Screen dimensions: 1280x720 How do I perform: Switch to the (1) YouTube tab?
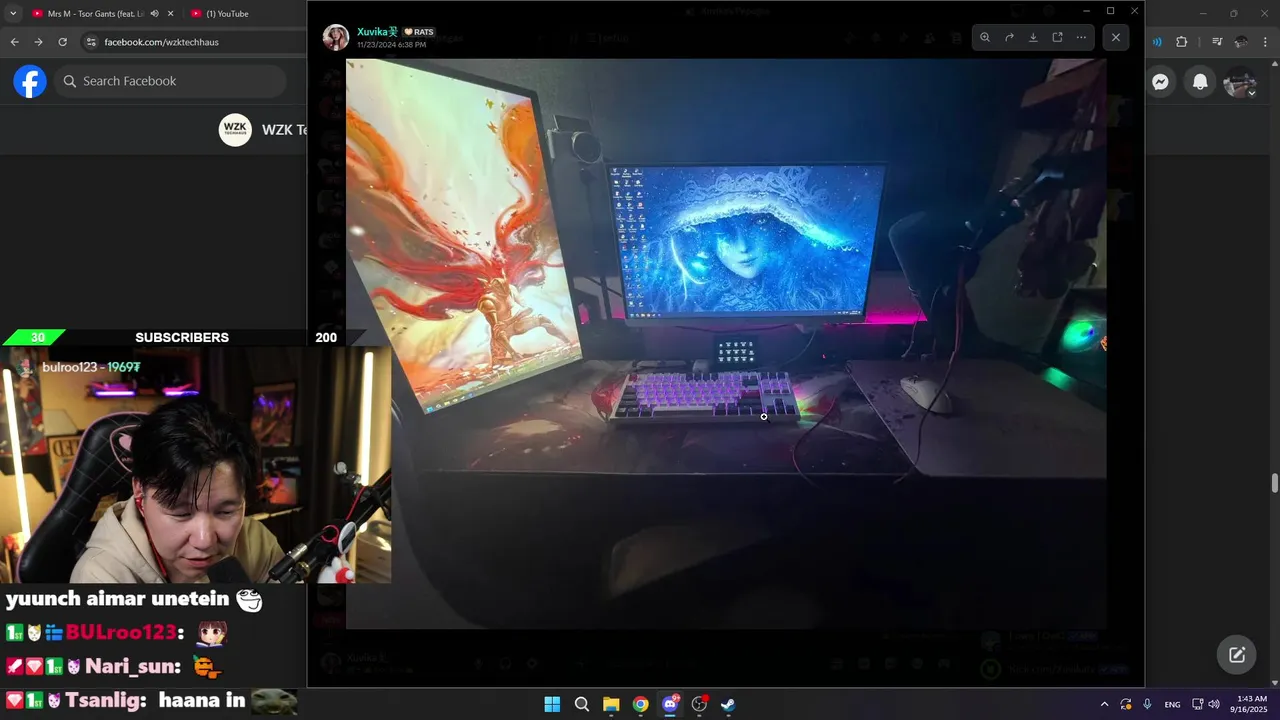(227, 14)
